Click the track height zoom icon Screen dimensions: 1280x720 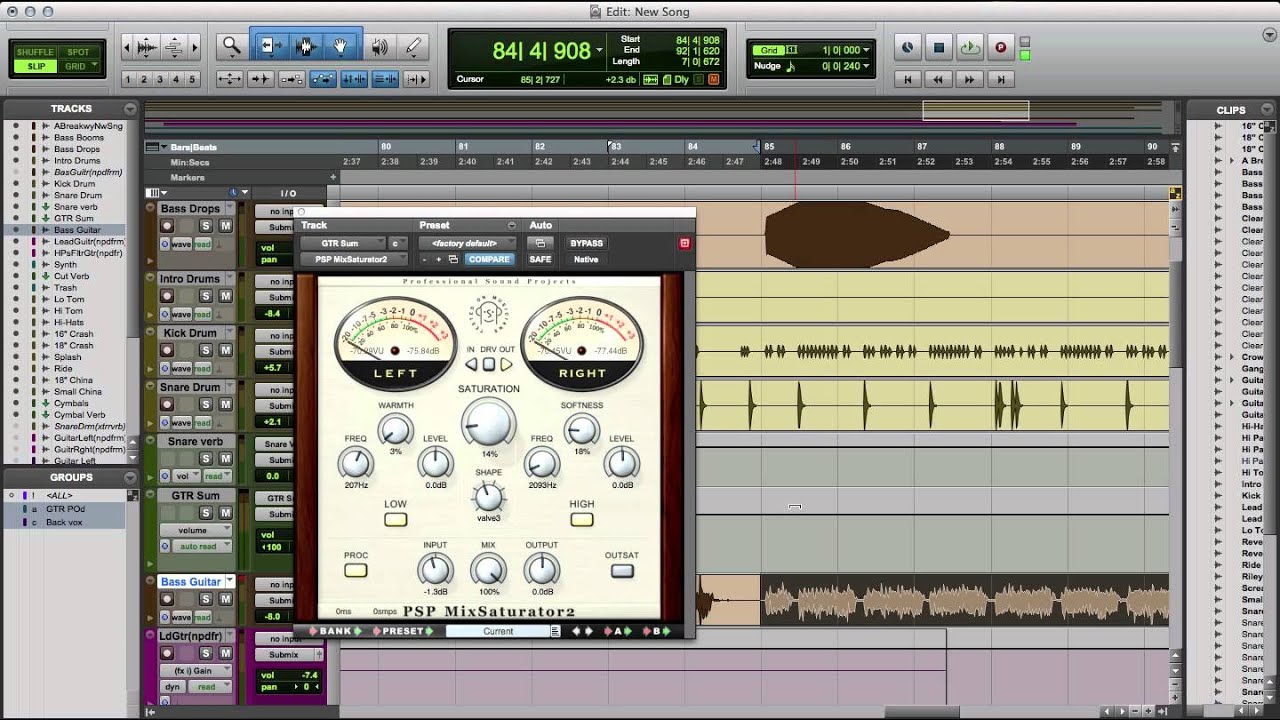pos(173,46)
